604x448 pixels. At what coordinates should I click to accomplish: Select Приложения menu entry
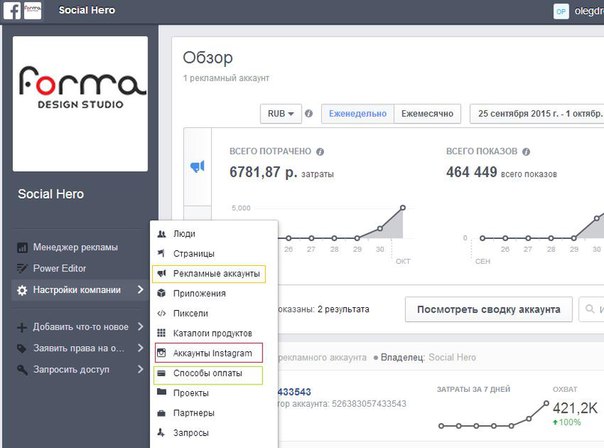coord(214,294)
